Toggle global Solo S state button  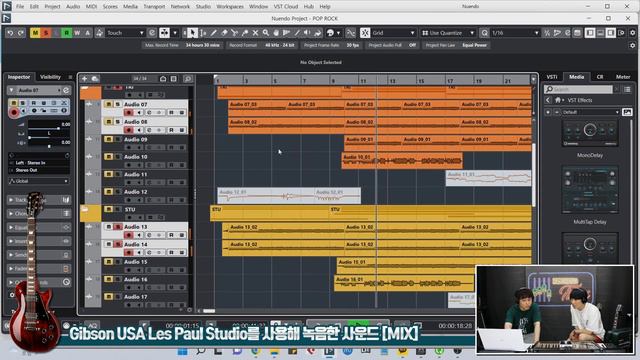point(46,33)
